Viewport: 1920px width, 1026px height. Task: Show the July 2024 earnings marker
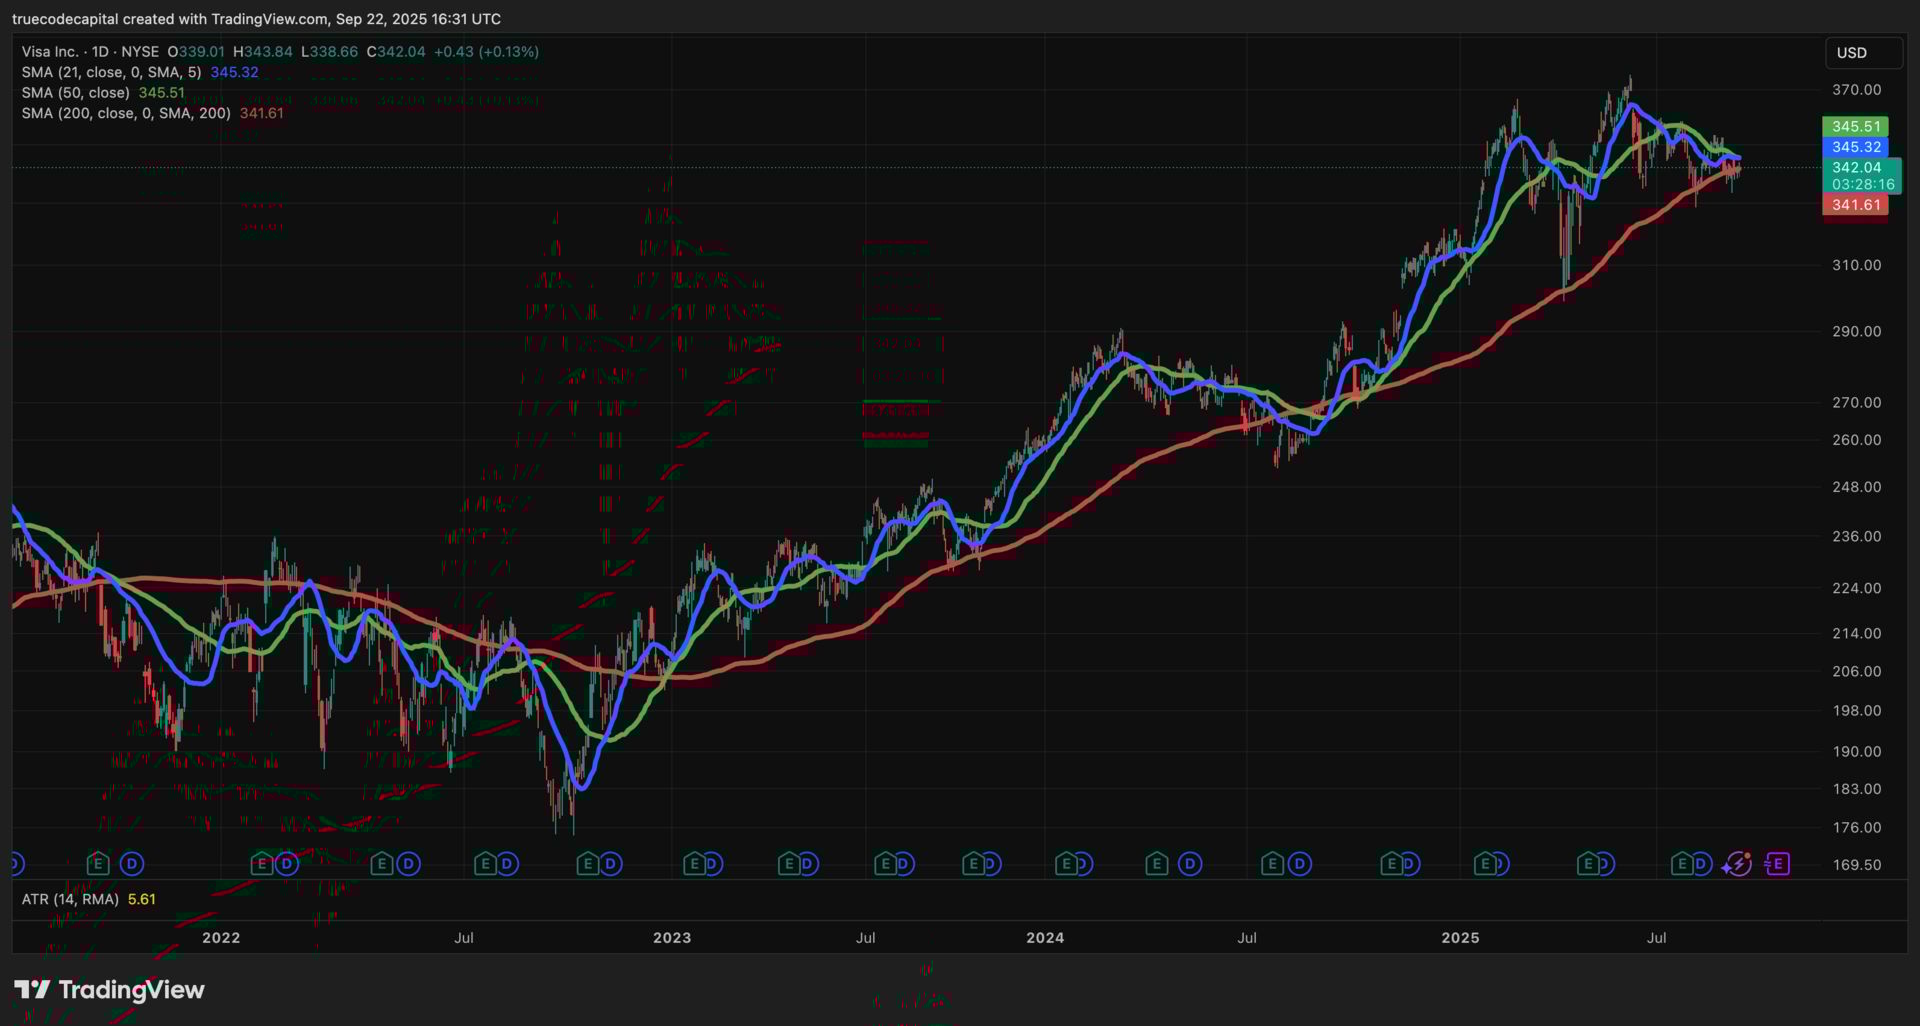point(1272,863)
